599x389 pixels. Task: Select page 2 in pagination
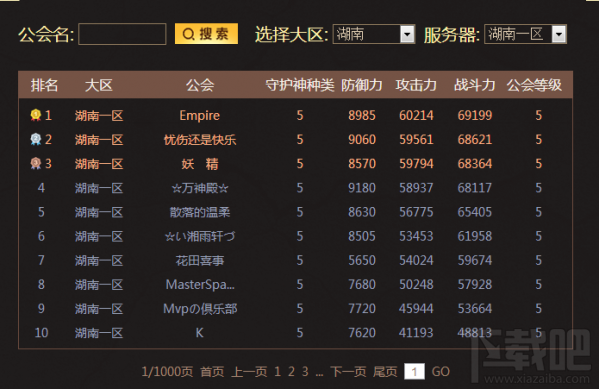291,371
